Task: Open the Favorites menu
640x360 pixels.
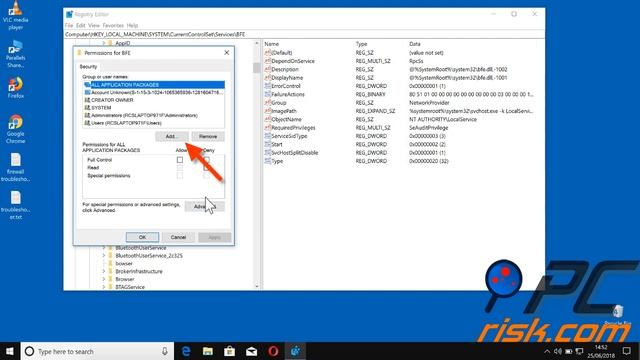Action: (113, 25)
